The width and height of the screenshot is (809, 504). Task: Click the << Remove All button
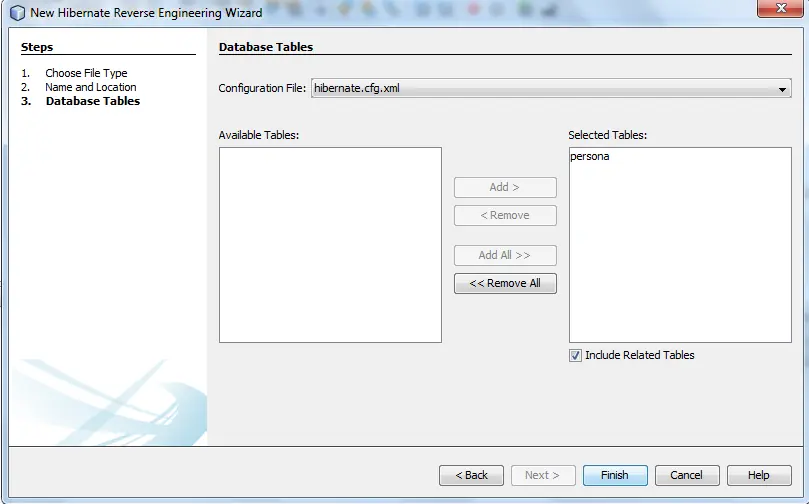click(505, 284)
